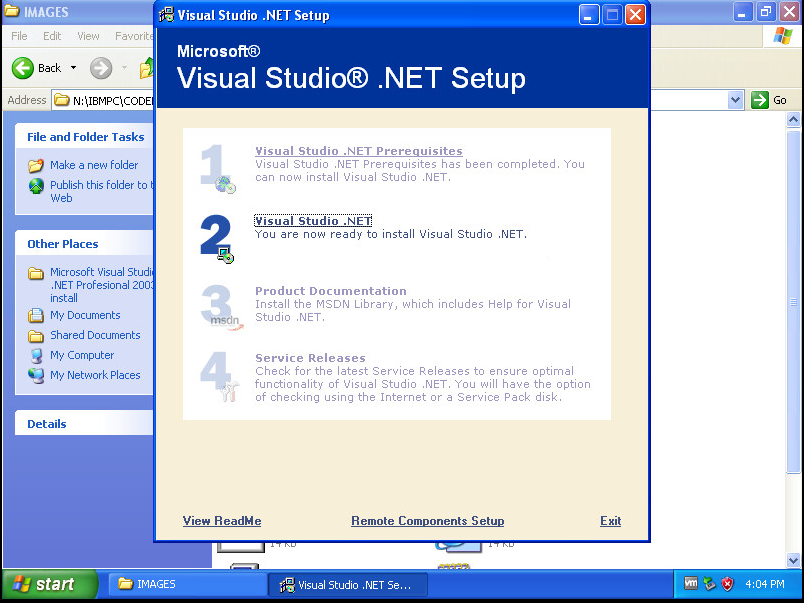The image size is (804, 603).
Task: Click Explorer scrollbar down arrow
Action: pos(793,560)
